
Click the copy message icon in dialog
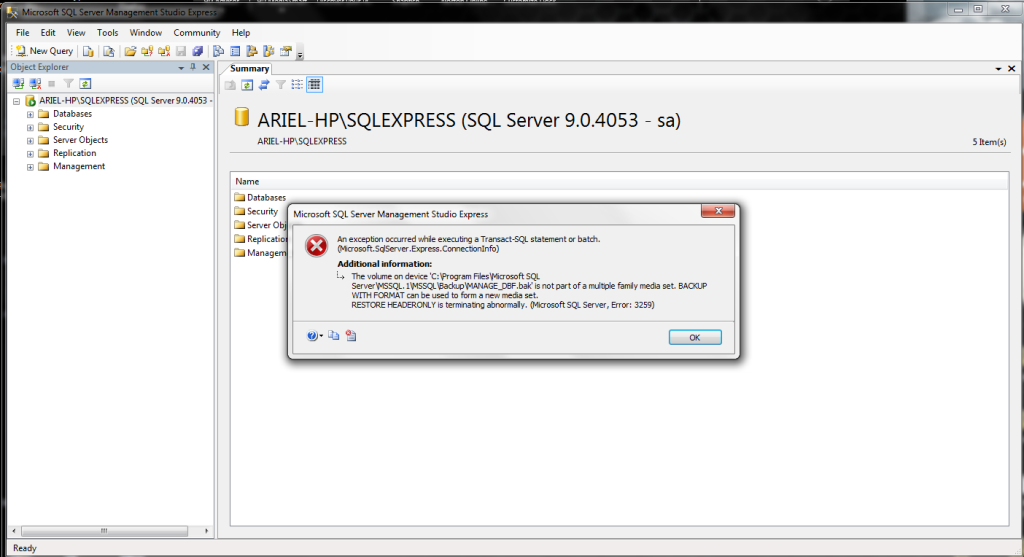[334, 337]
